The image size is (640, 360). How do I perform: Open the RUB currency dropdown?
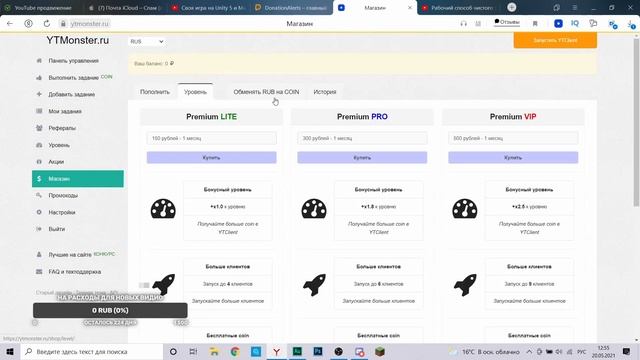coord(147,41)
